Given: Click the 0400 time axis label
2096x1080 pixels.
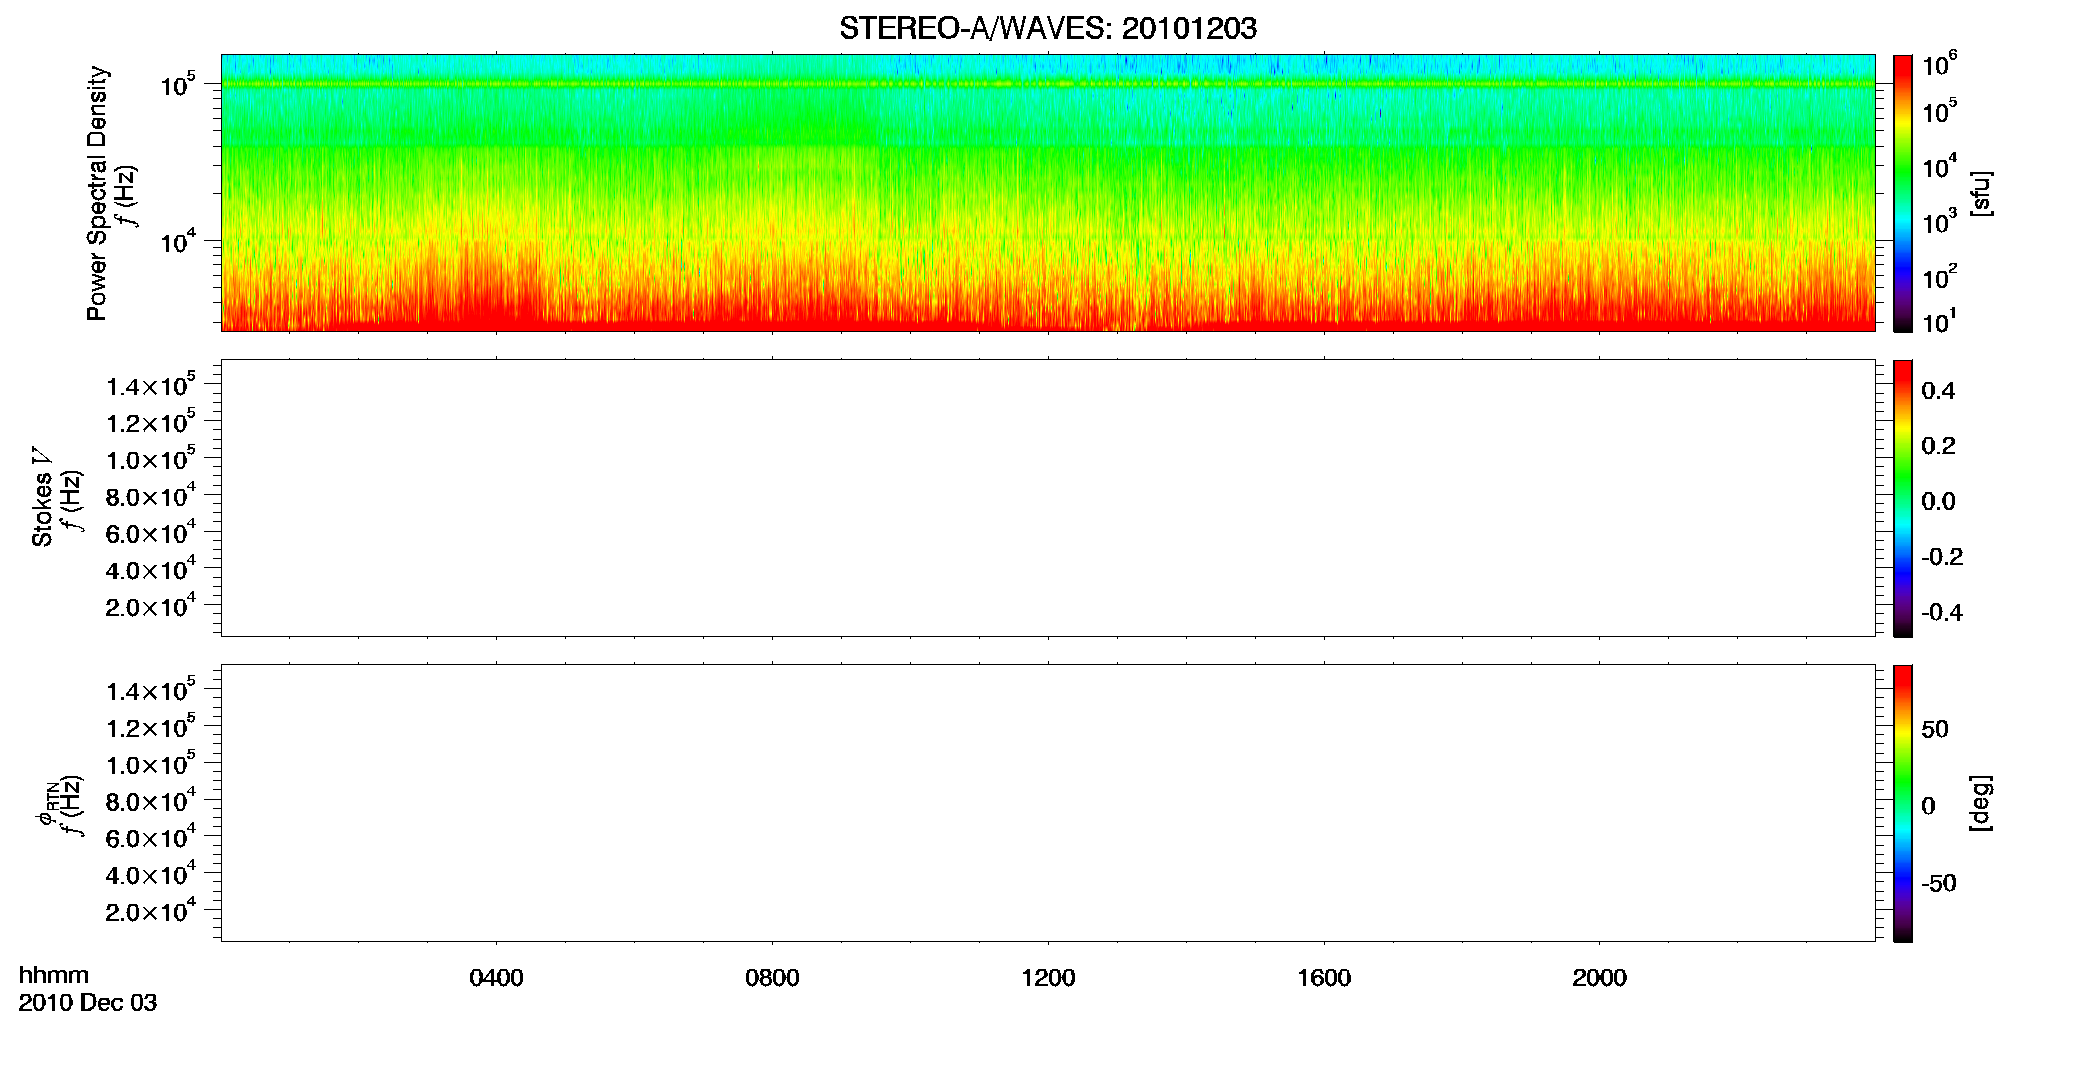Looking at the screenshot, I should pos(496,978).
